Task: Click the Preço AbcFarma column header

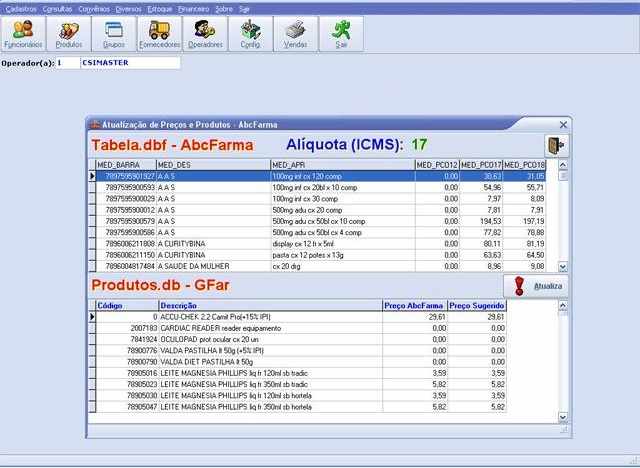Action: click(415, 306)
